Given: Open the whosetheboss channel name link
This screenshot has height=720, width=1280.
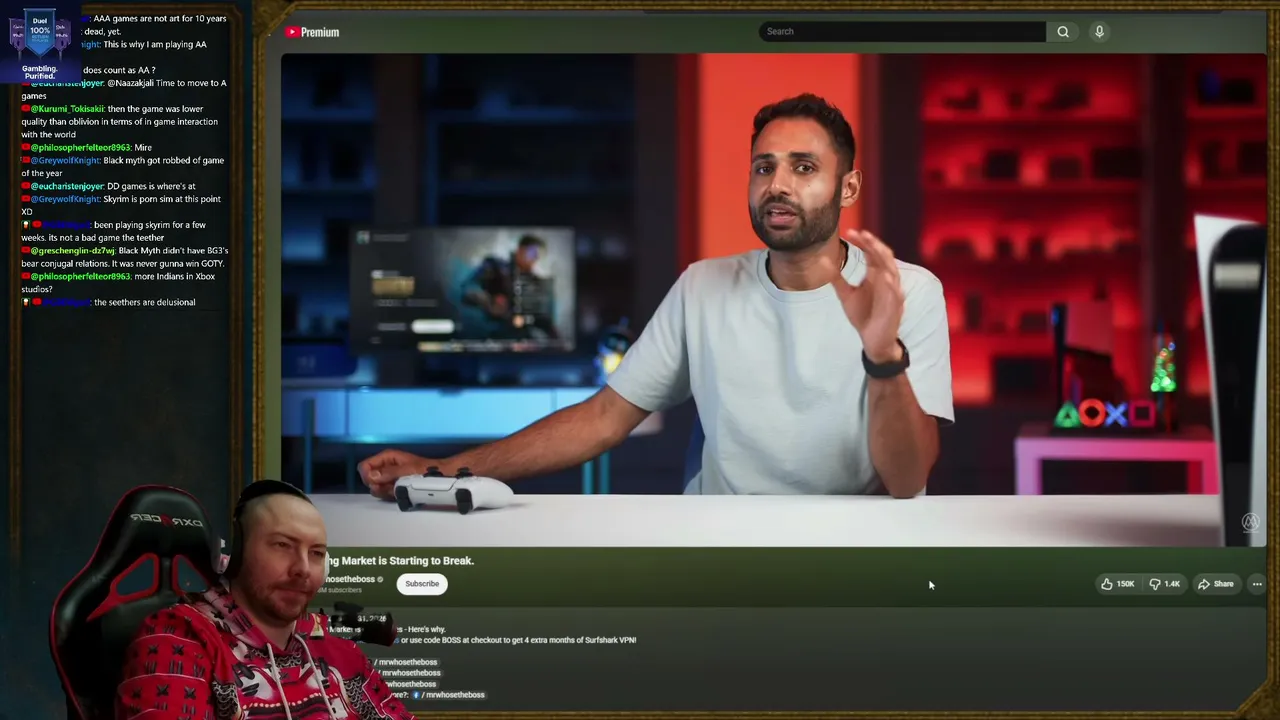Looking at the screenshot, I should 350,579.
